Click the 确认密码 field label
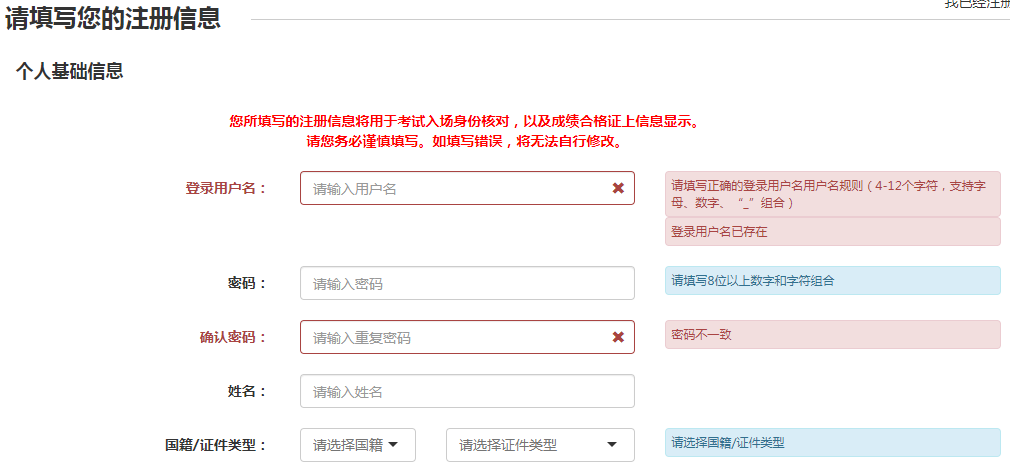This screenshot has width=1010, height=470. pos(233,337)
